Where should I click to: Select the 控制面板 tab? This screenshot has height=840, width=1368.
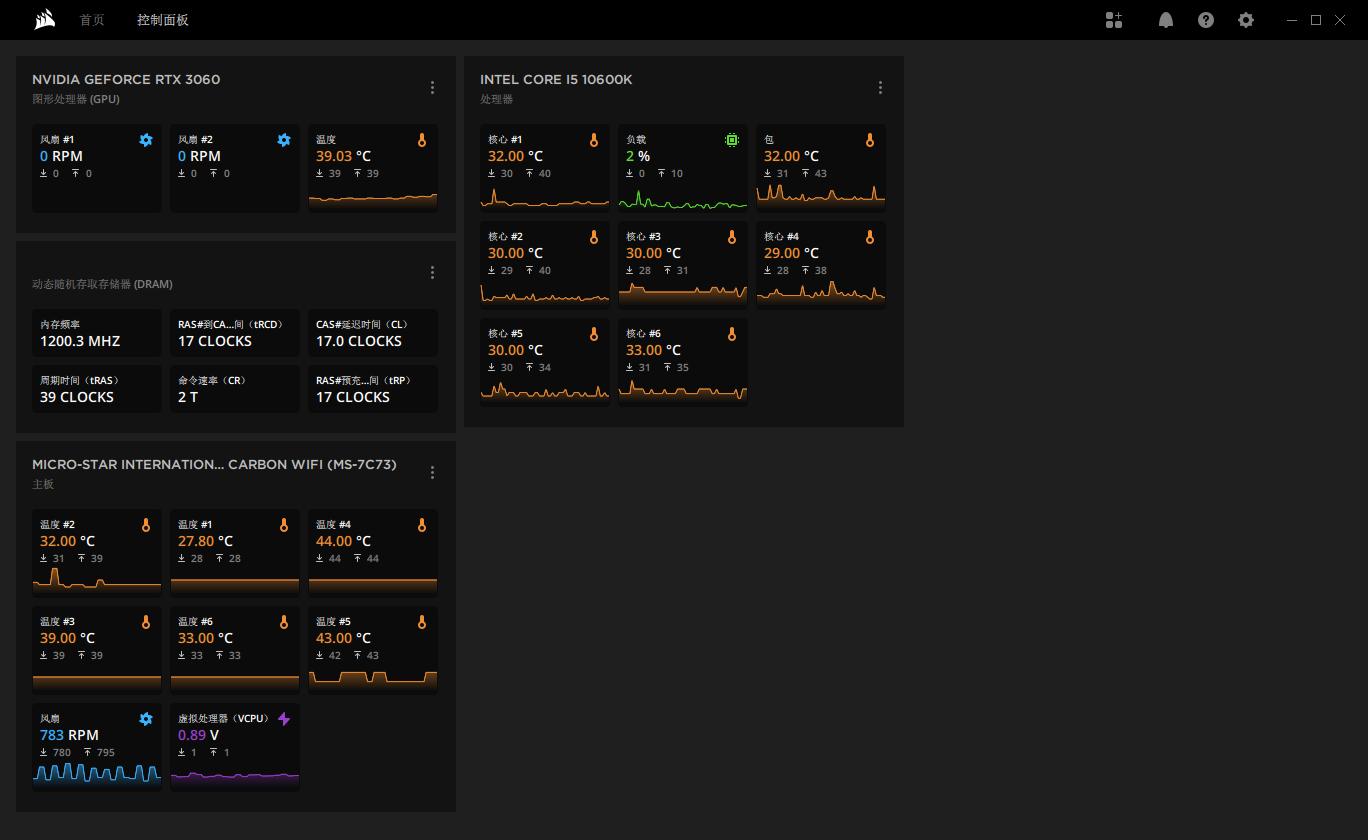(x=163, y=20)
